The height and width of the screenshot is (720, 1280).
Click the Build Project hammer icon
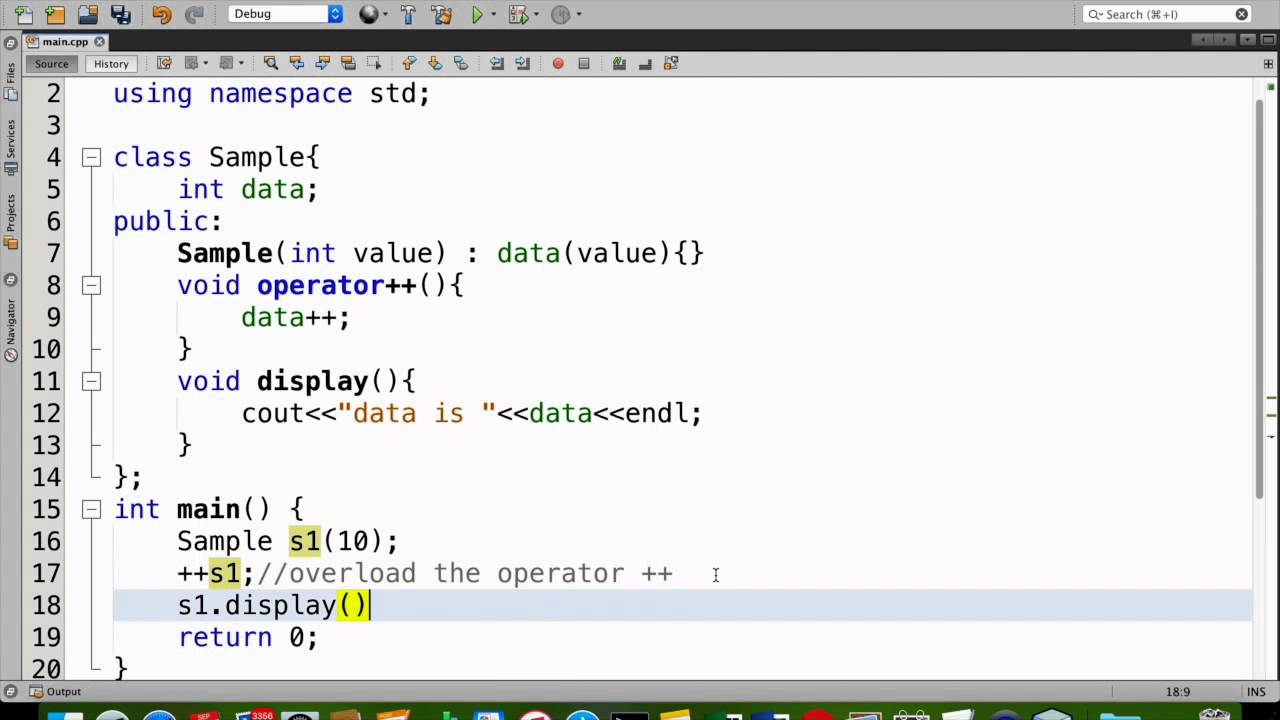408,14
